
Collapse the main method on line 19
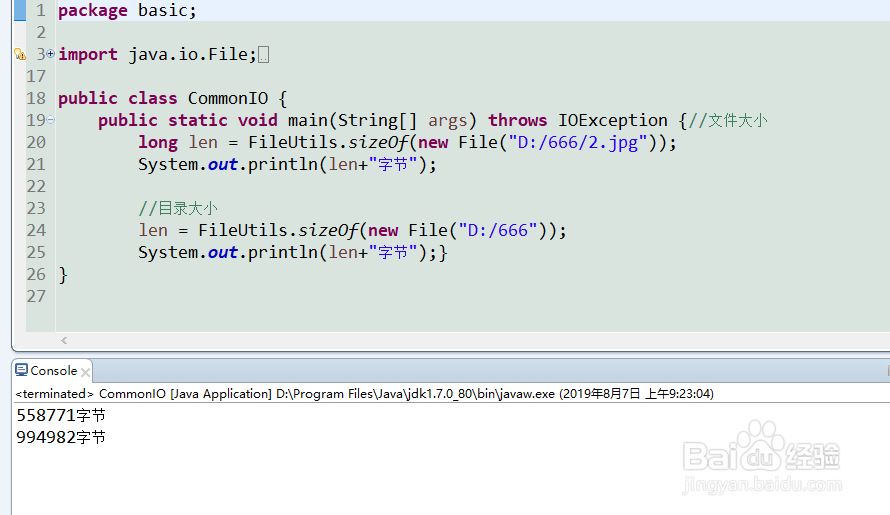[51, 120]
